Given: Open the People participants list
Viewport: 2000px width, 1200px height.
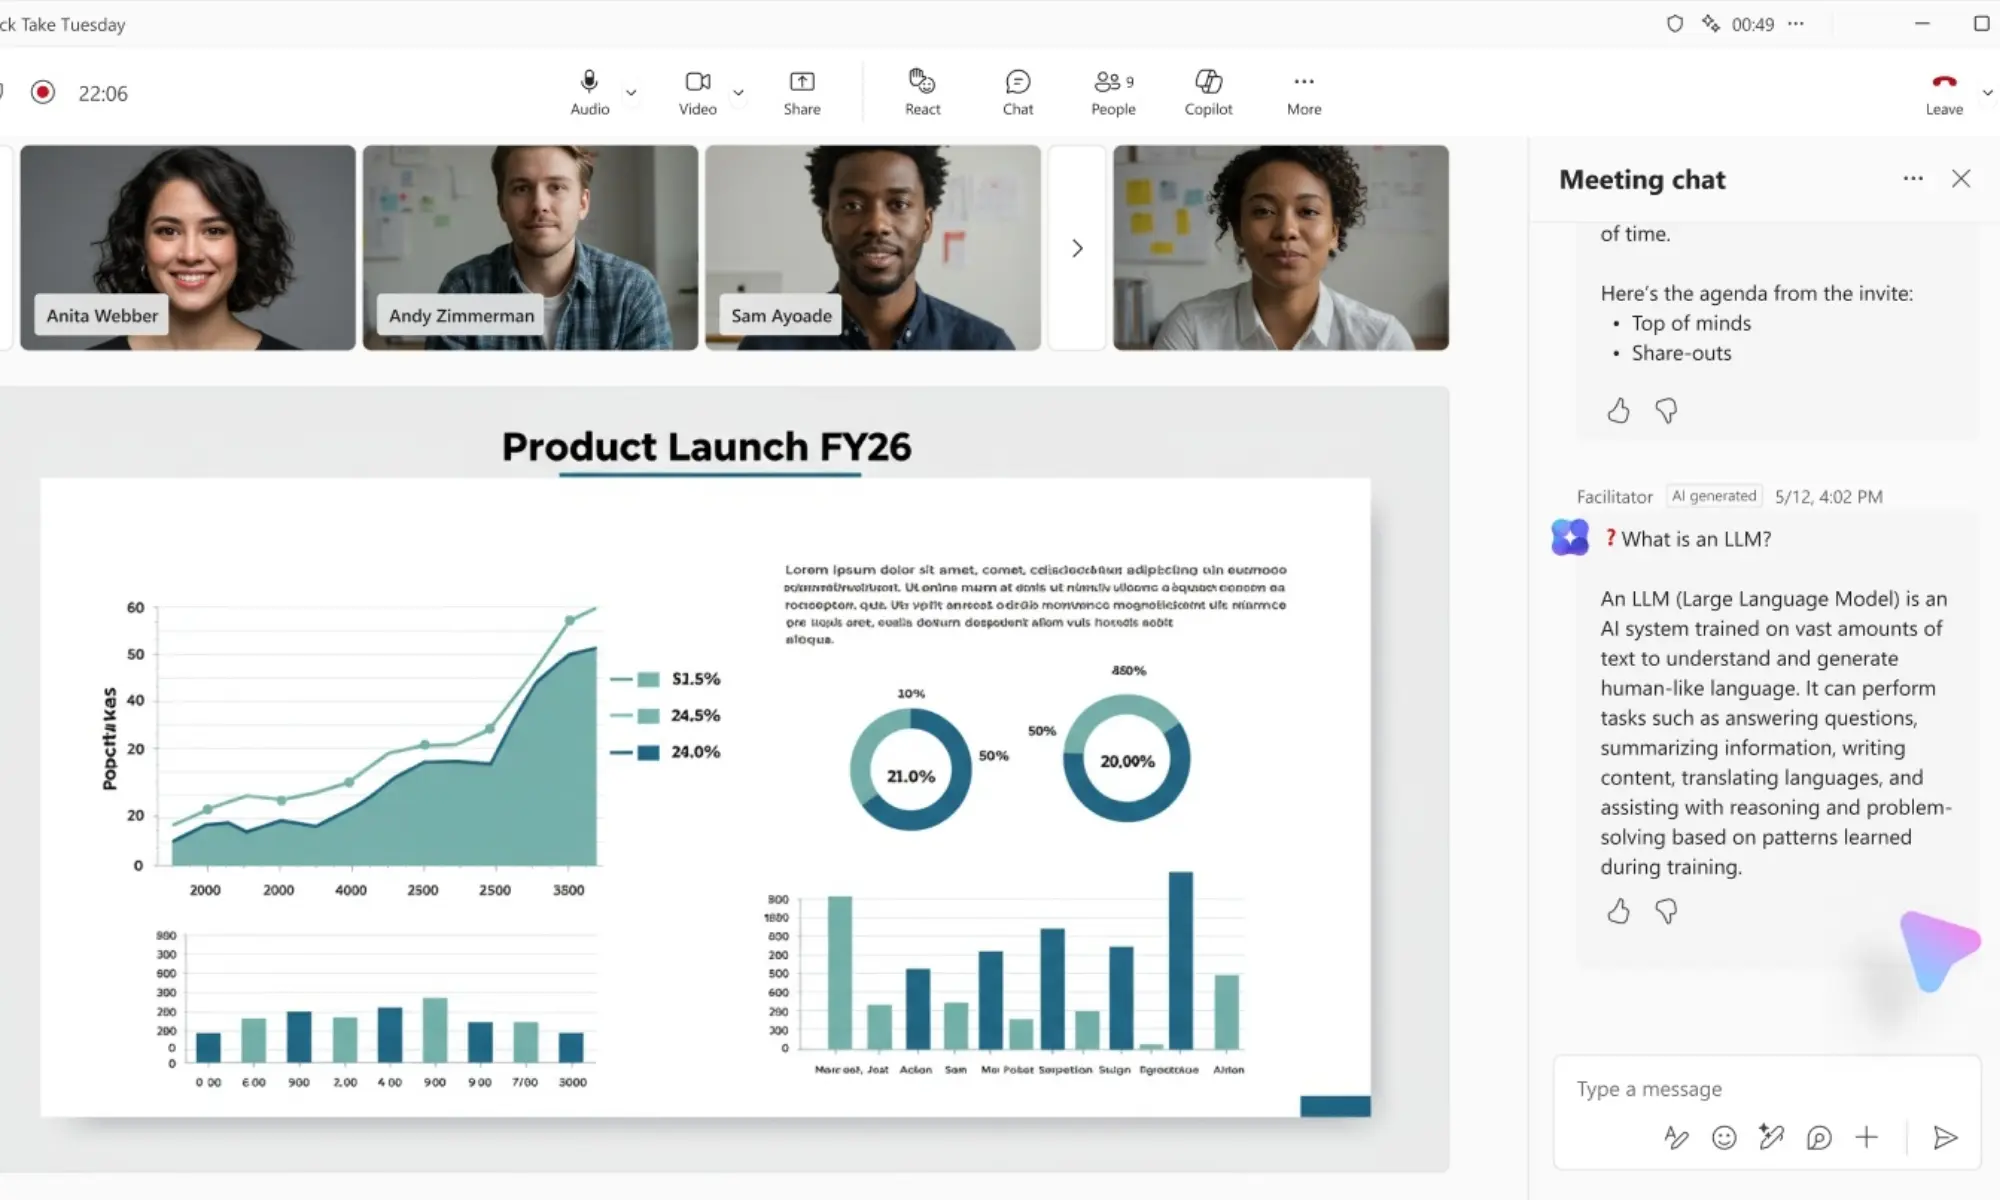Looking at the screenshot, I should [1113, 92].
